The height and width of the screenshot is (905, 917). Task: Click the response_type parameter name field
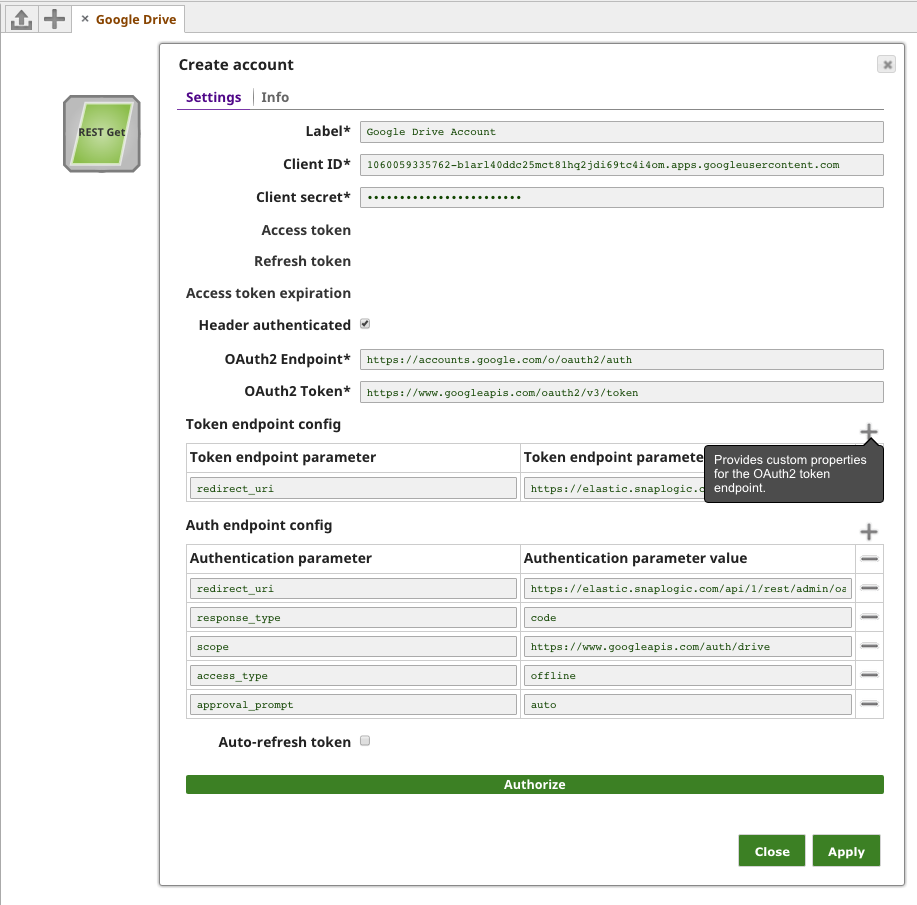click(x=353, y=617)
